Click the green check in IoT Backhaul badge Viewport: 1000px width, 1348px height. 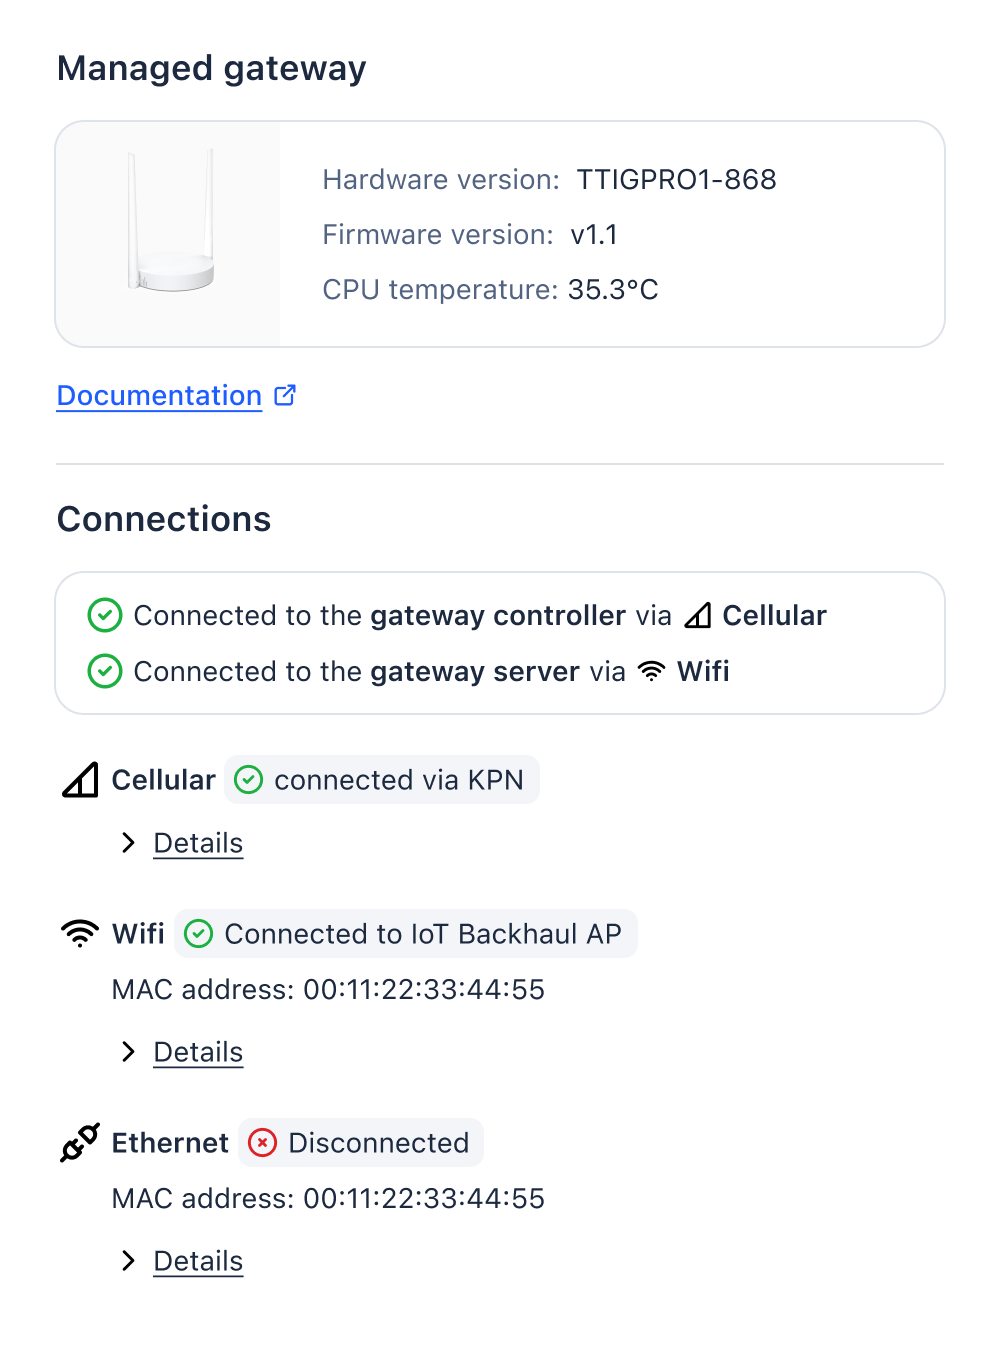coord(199,934)
